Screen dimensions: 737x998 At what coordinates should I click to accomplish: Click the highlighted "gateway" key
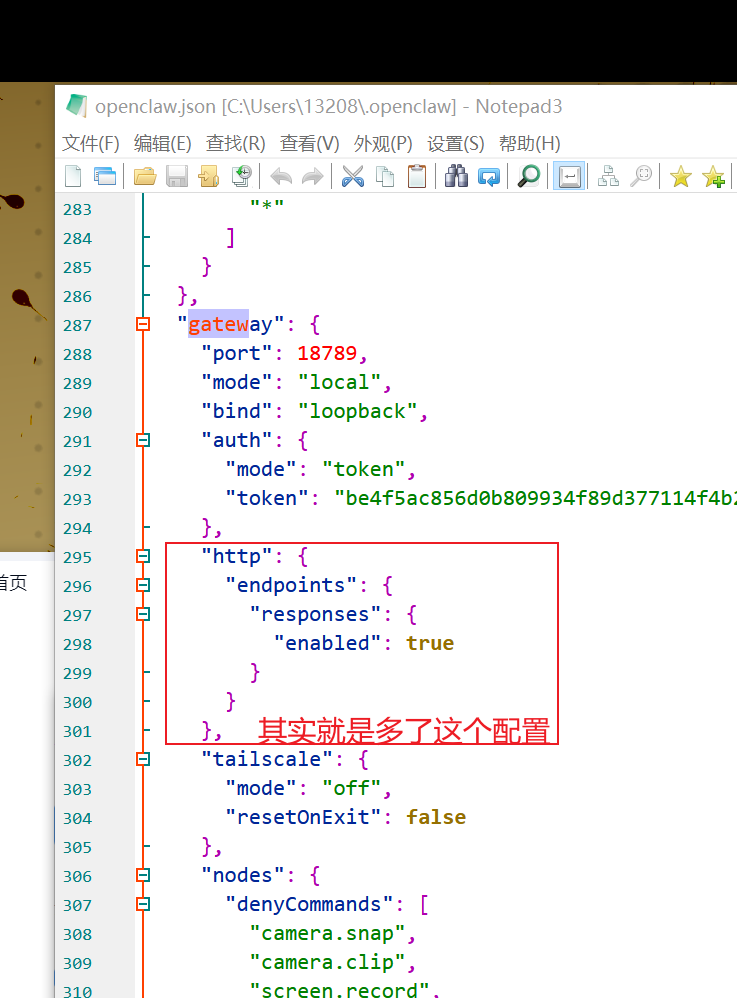click(230, 325)
